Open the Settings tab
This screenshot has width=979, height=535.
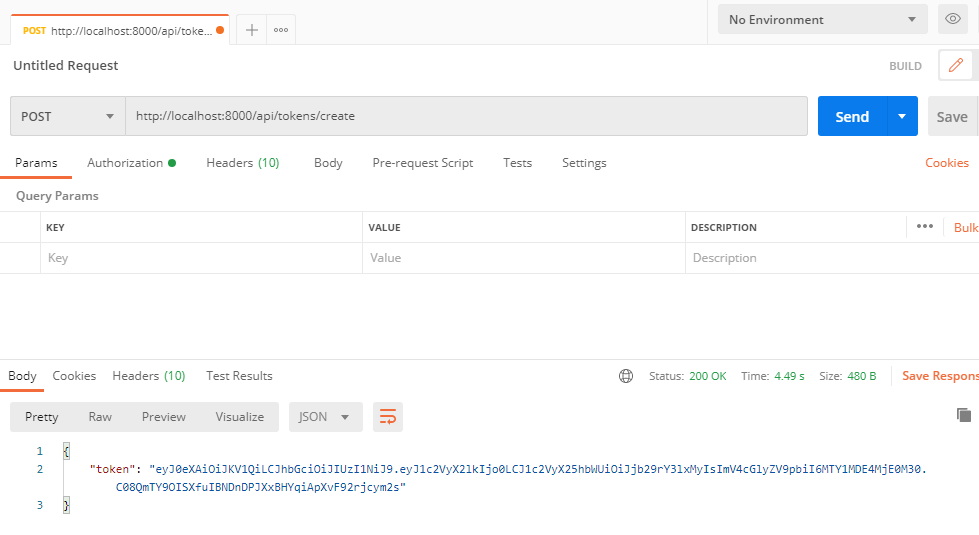(584, 163)
